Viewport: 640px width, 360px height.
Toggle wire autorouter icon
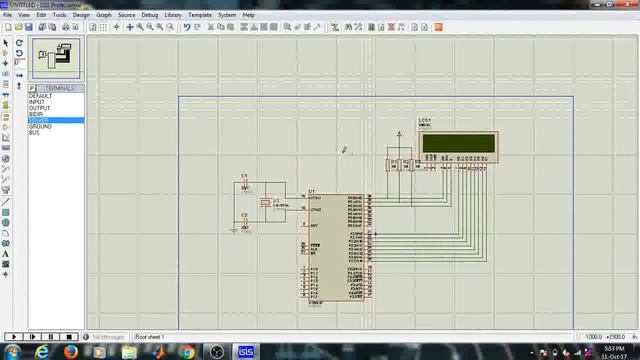pos(335,27)
